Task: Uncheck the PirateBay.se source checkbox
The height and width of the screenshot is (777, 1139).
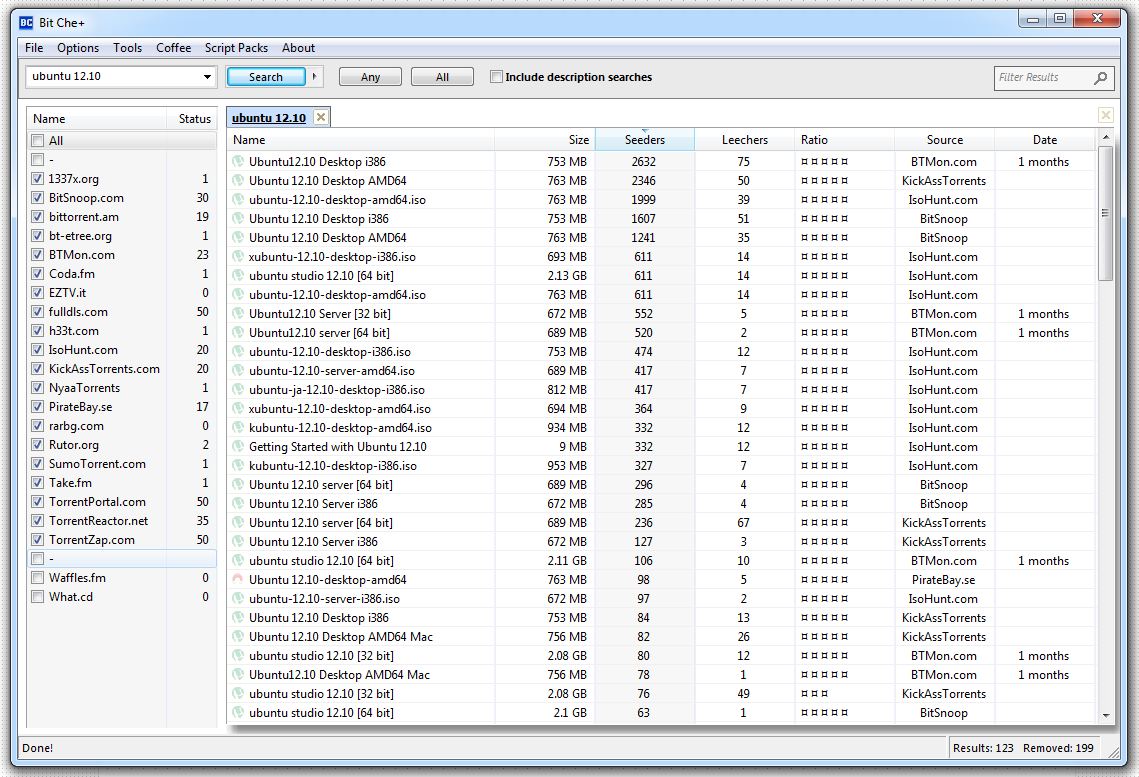Action: pos(38,407)
